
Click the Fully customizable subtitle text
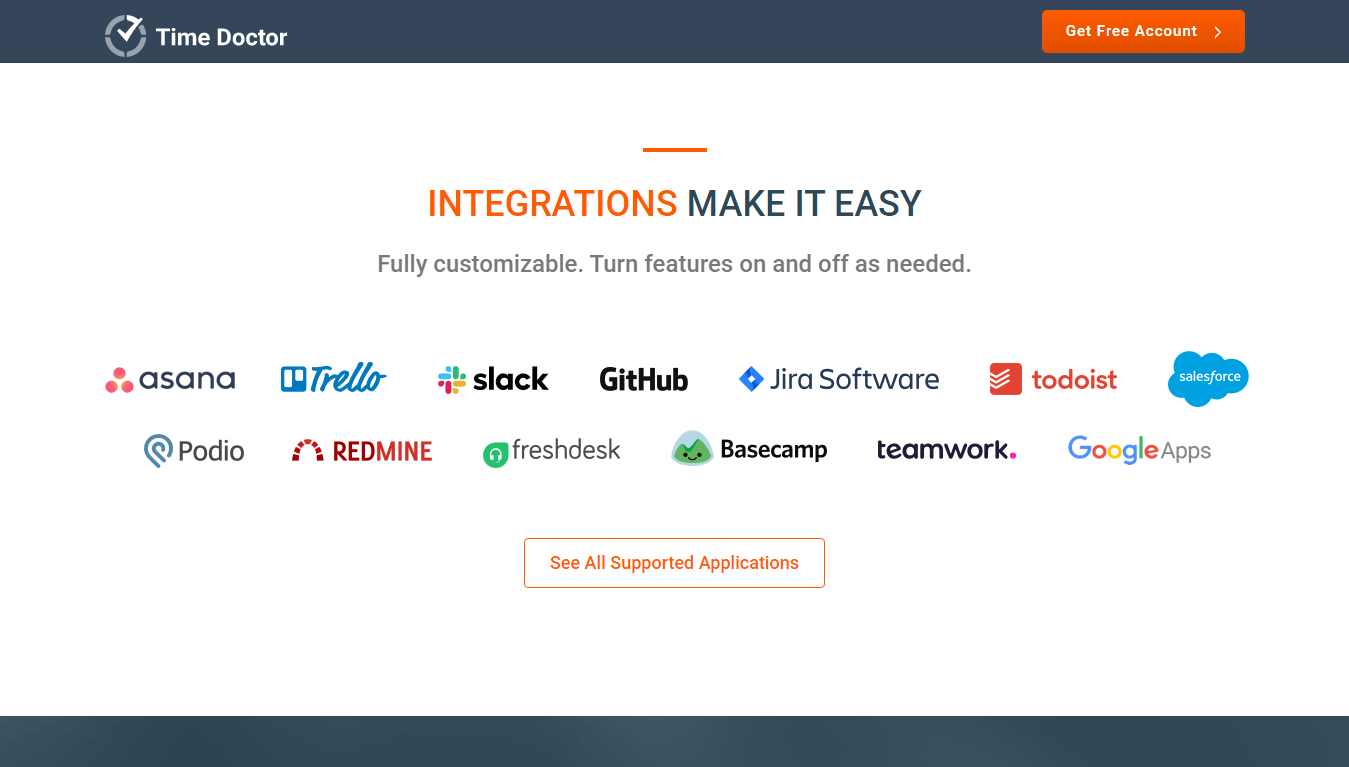(674, 265)
